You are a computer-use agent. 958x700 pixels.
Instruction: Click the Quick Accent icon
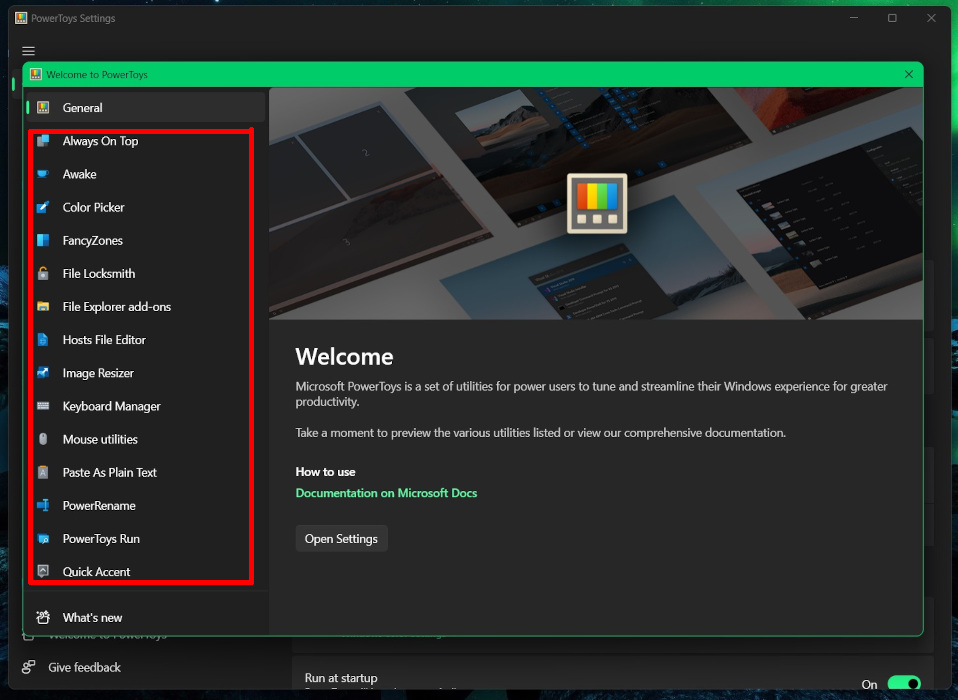(x=44, y=571)
